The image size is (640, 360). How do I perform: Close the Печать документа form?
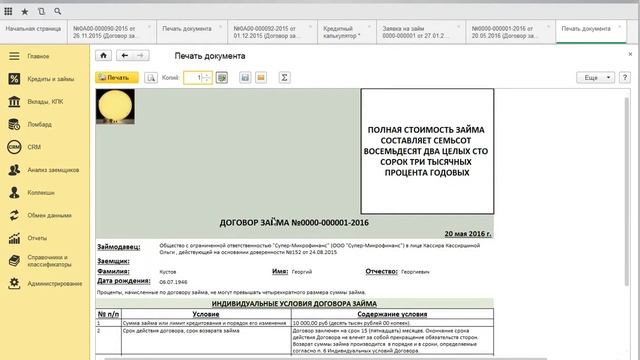coord(630,54)
